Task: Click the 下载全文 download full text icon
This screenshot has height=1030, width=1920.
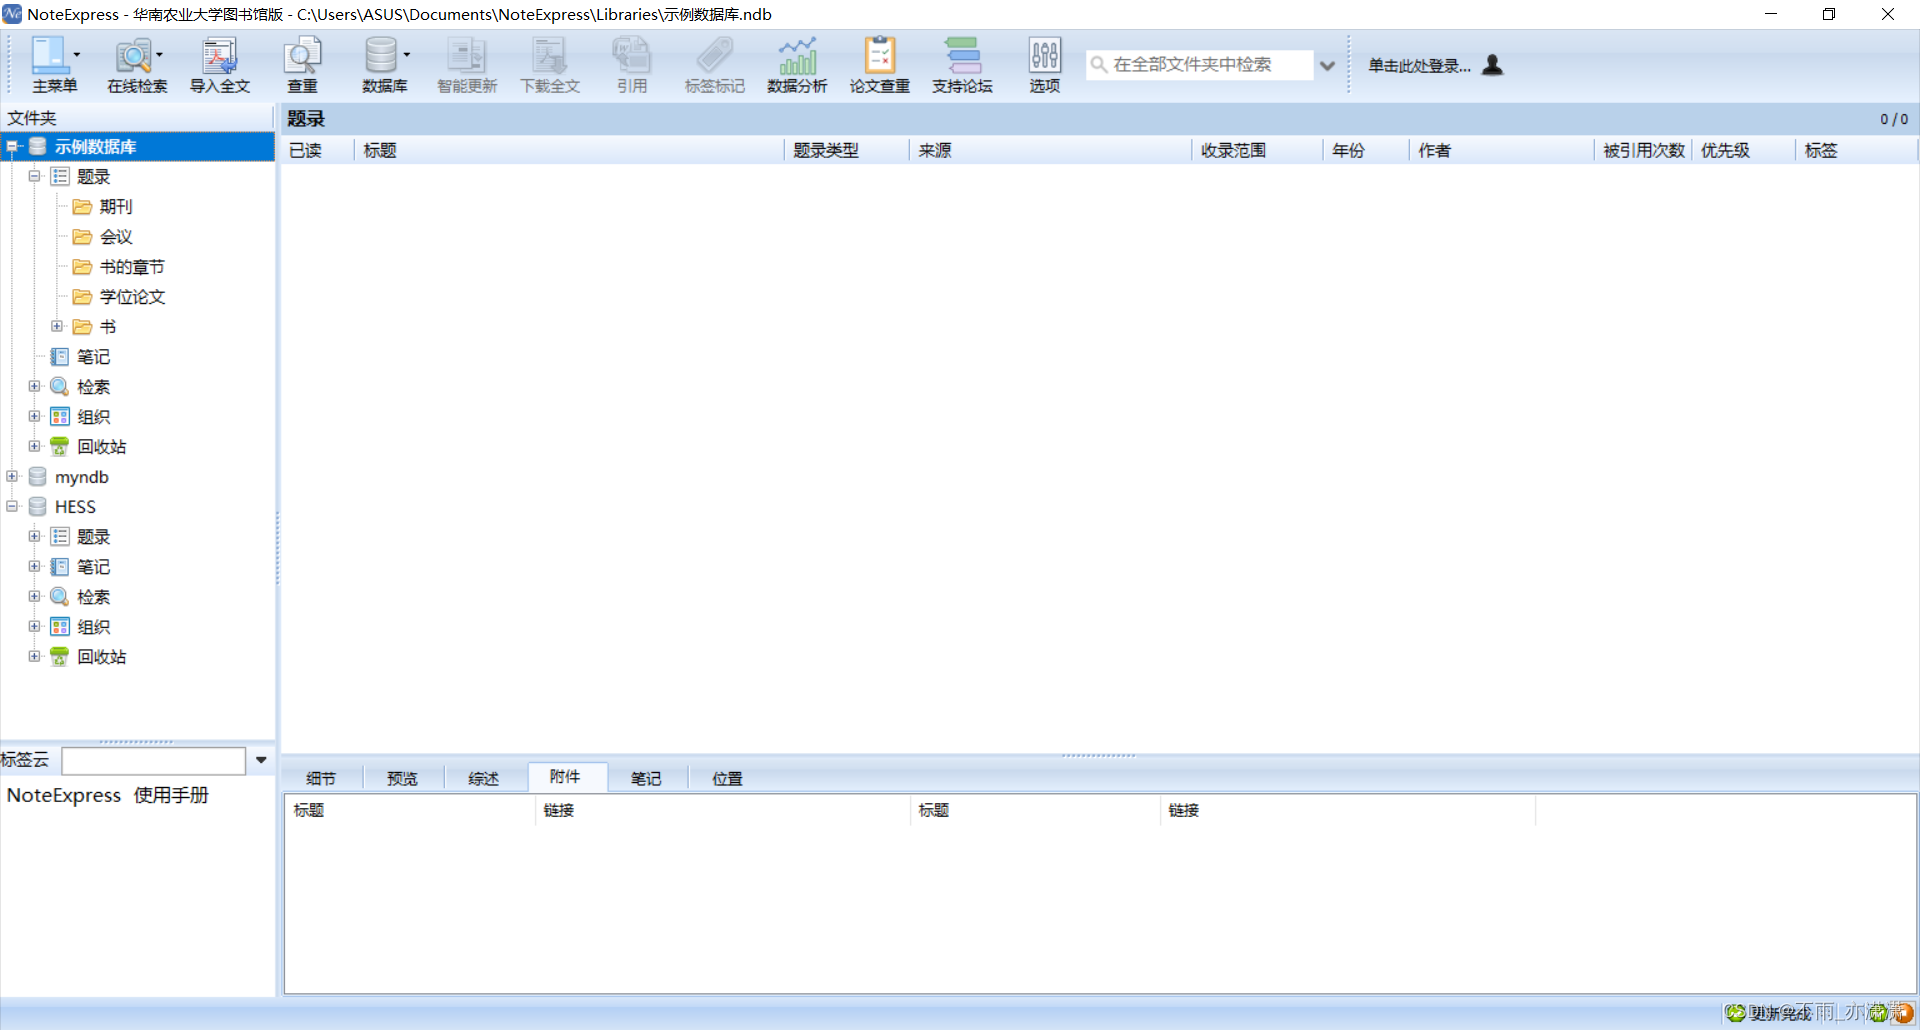Action: click(550, 57)
